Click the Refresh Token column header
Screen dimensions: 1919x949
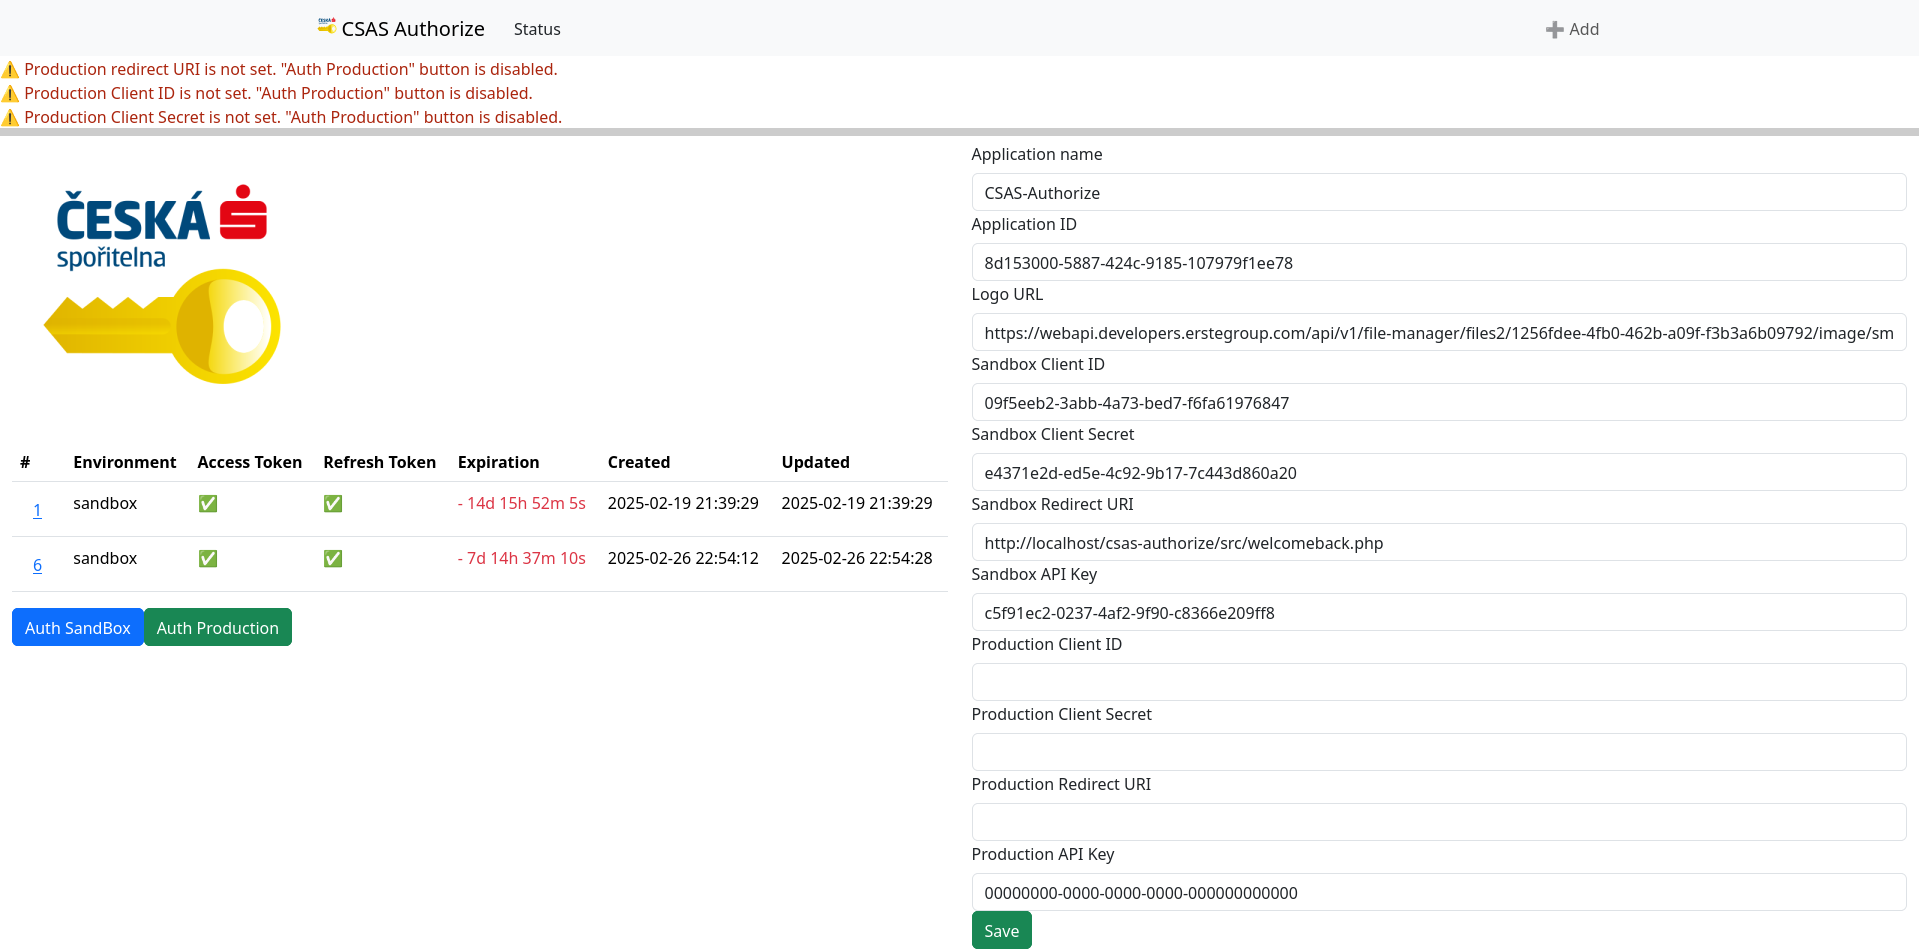pos(379,462)
